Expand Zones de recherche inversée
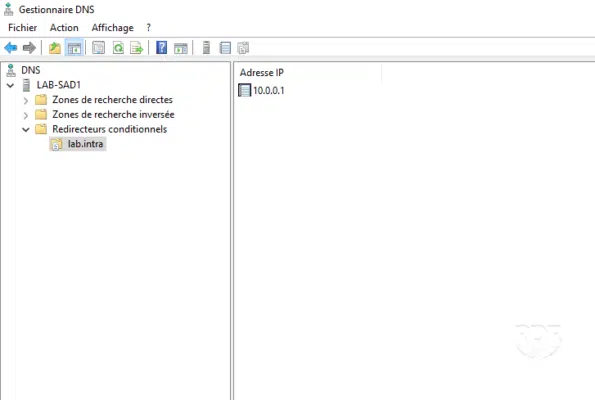This screenshot has height=400, width=595. tap(26, 115)
